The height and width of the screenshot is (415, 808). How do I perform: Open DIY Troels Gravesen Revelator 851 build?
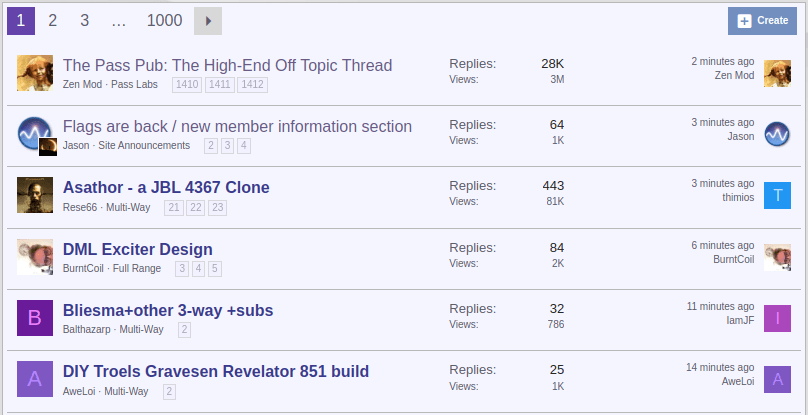(216, 371)
